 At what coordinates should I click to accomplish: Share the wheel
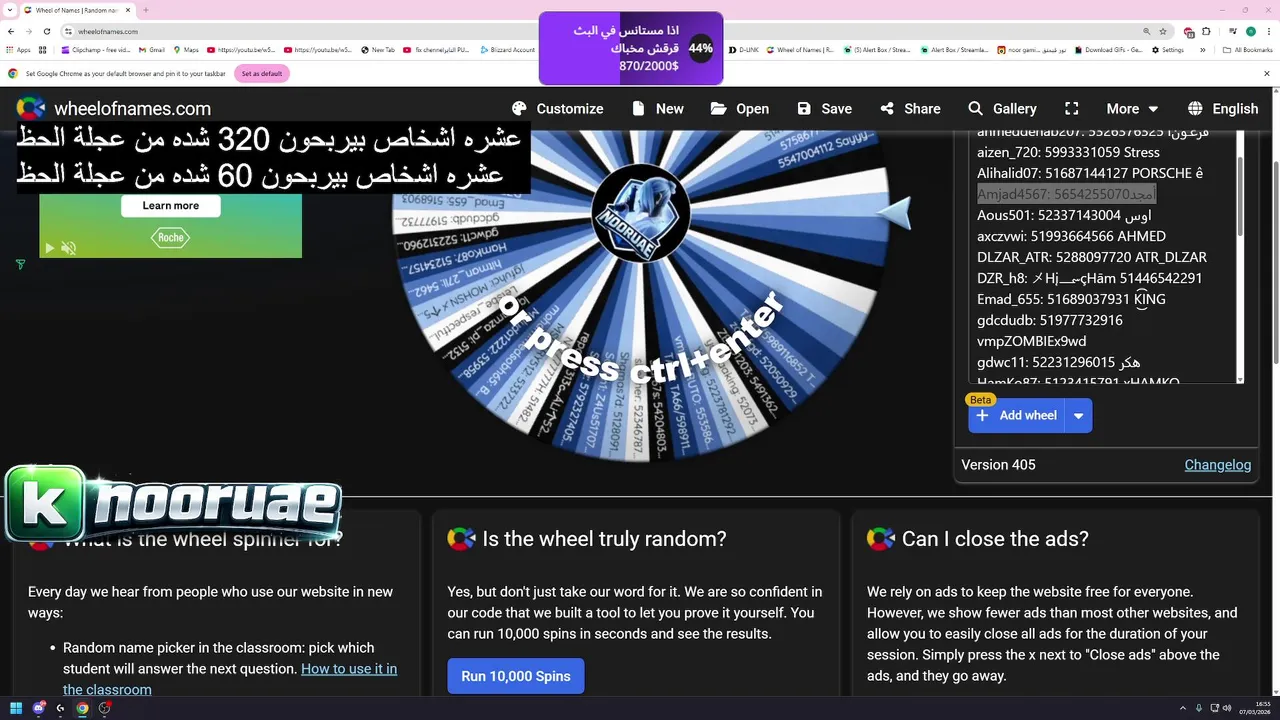click(x=910, y=109)
